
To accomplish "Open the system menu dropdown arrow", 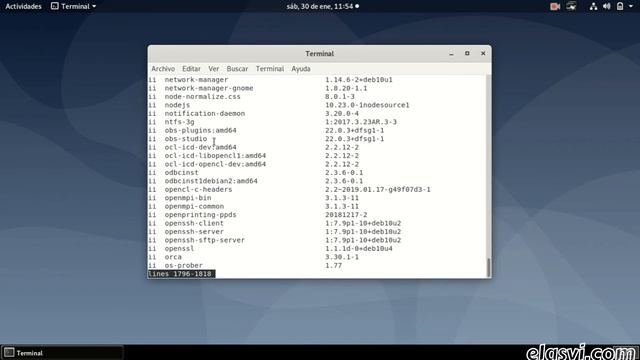I will pos(631,6).
